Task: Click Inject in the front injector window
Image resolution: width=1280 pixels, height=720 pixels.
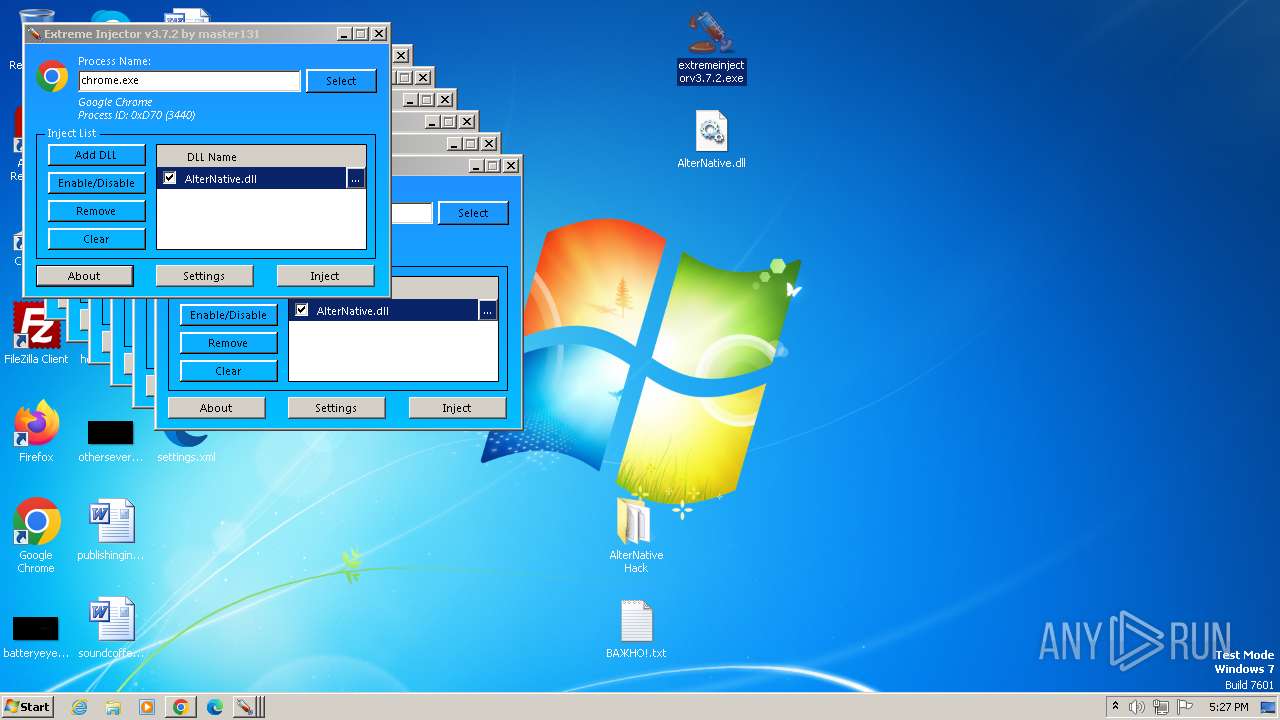Action: pos(325,276)
